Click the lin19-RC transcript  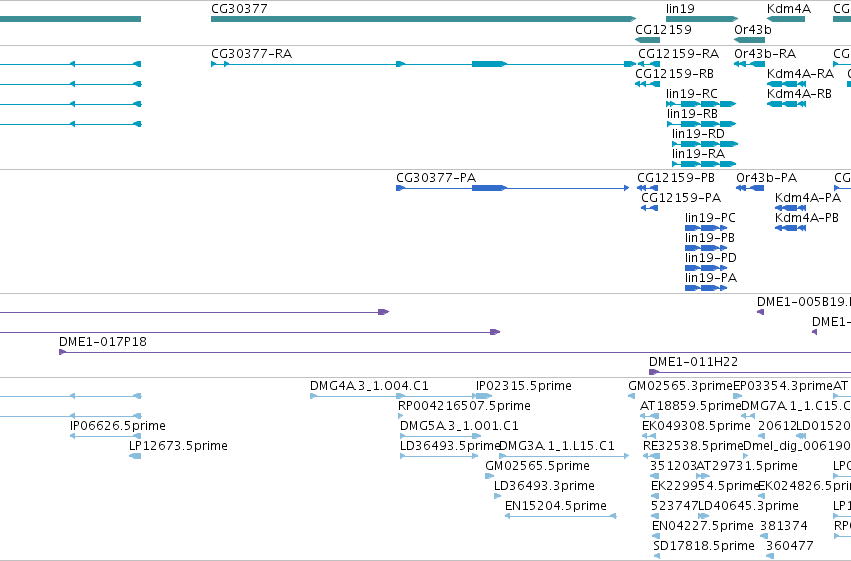point(701,104)
